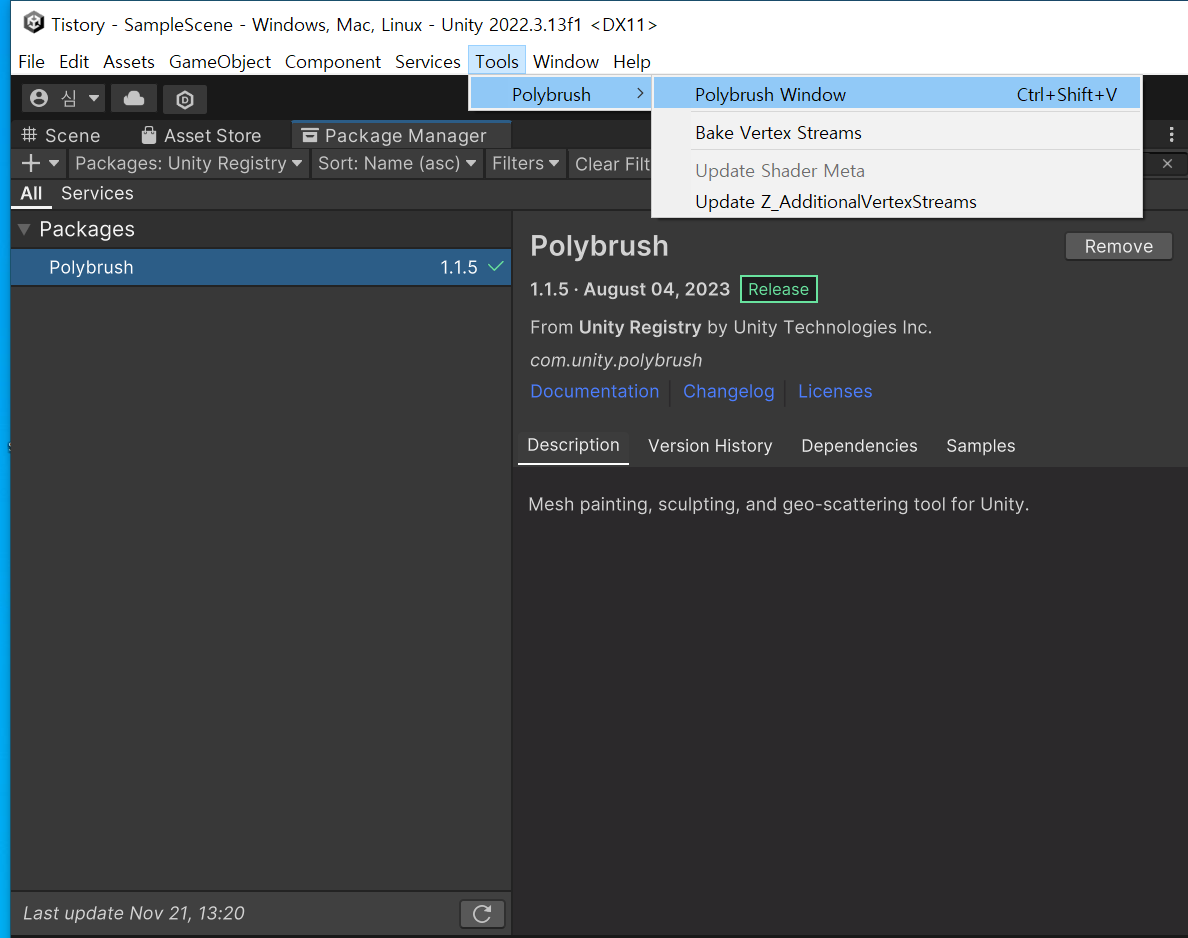
Task: Select the All tab
Action: click(31, 193)
